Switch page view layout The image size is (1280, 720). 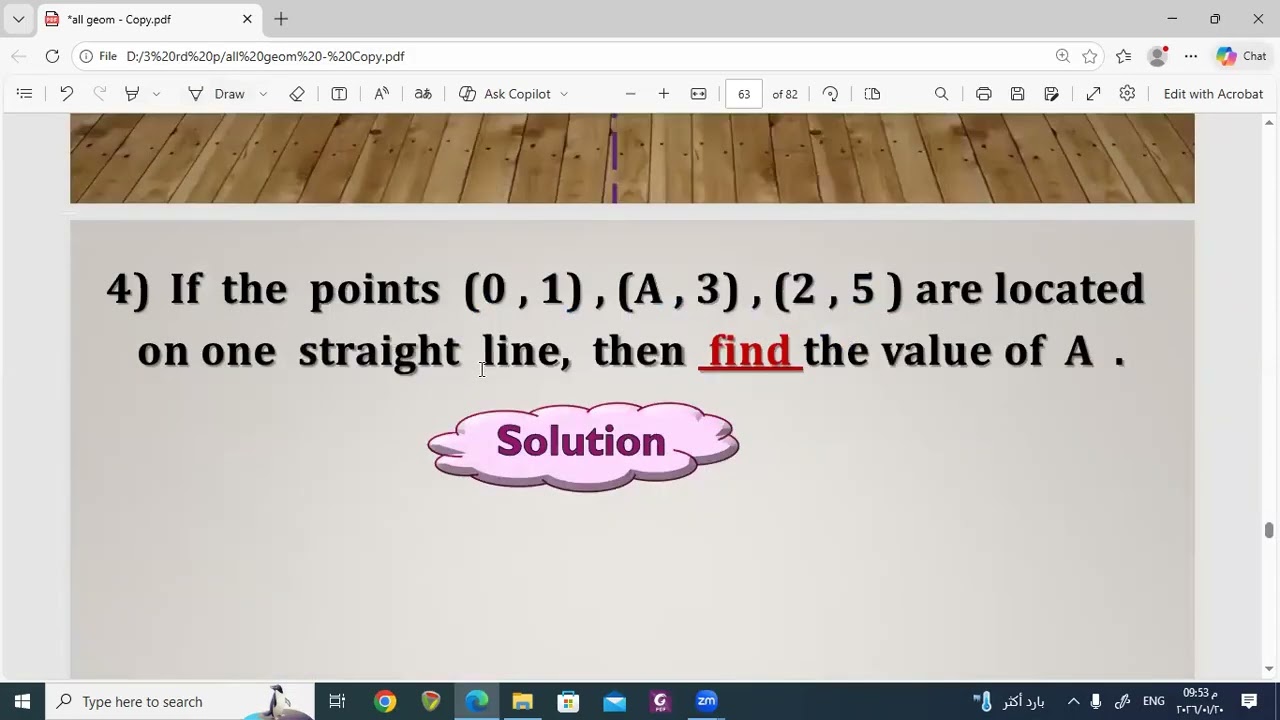coord(872,94)
